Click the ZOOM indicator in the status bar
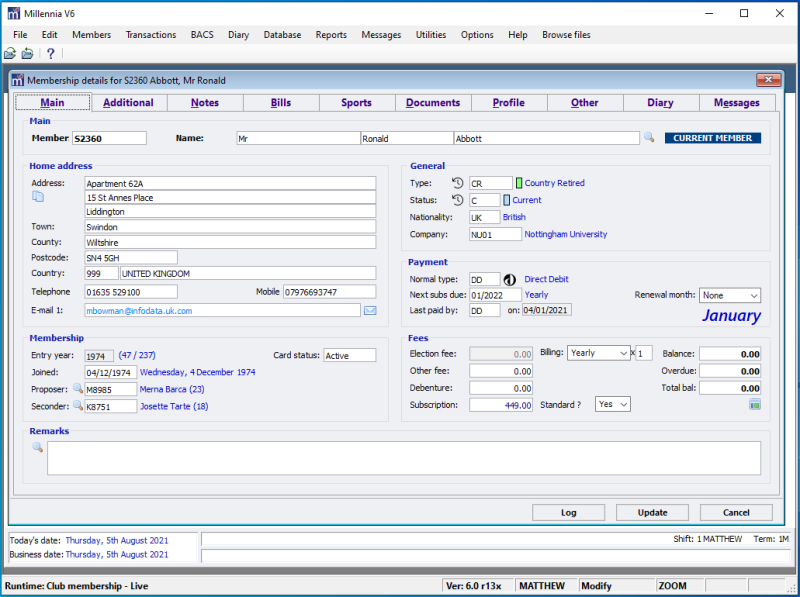The image size is (800, 597). pos(674,585)
